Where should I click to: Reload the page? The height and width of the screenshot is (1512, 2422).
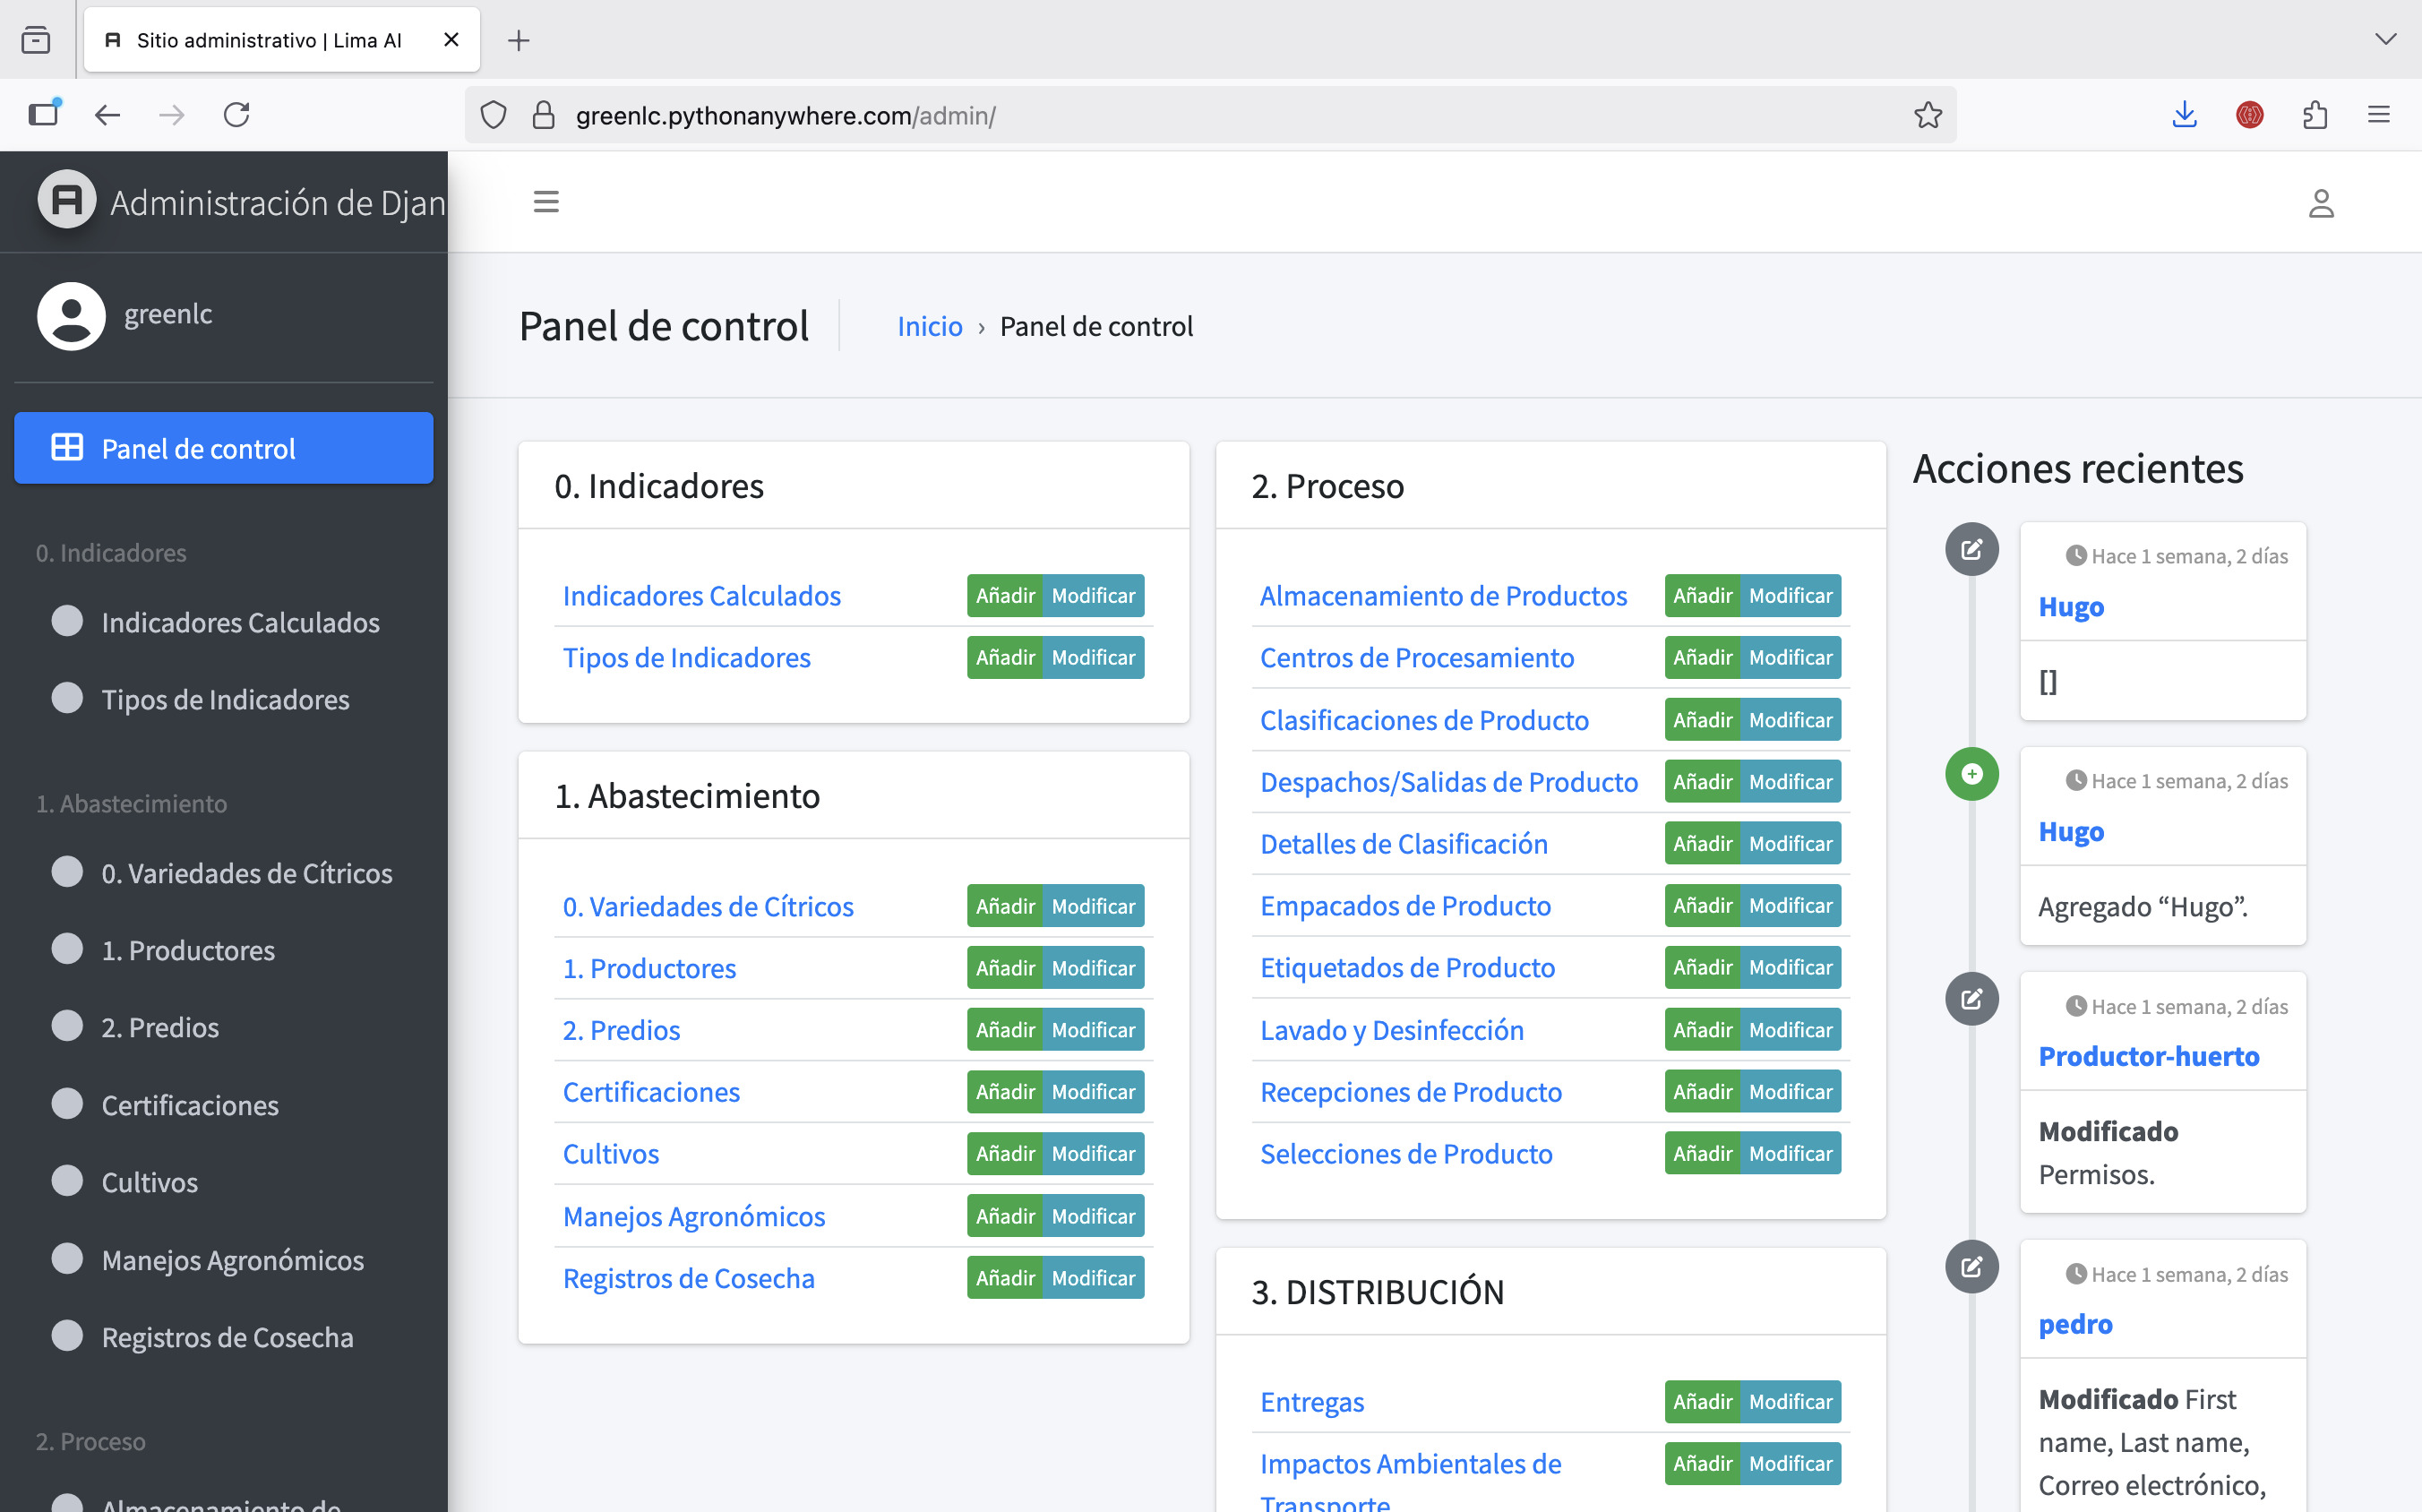(x=237, y=115)
